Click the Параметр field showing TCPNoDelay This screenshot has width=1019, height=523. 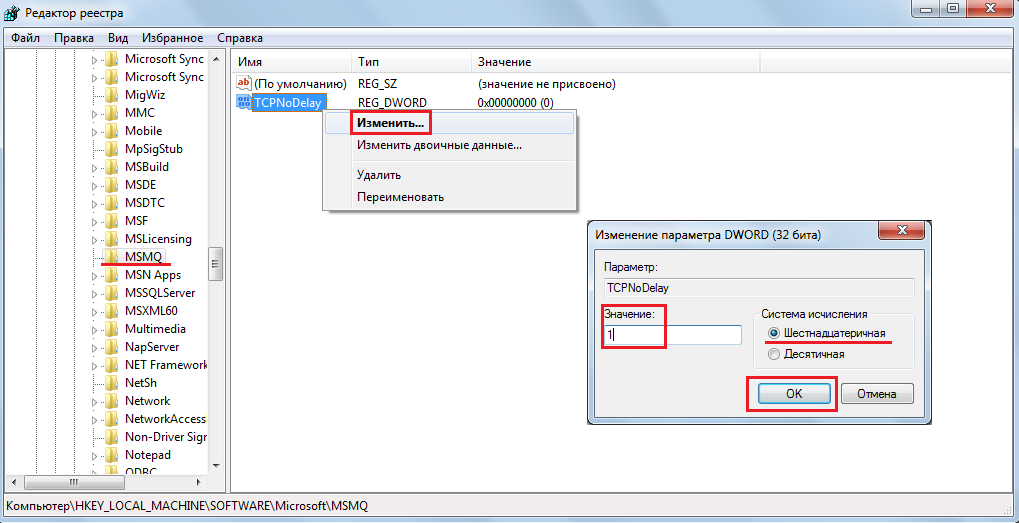click(758, 288)
